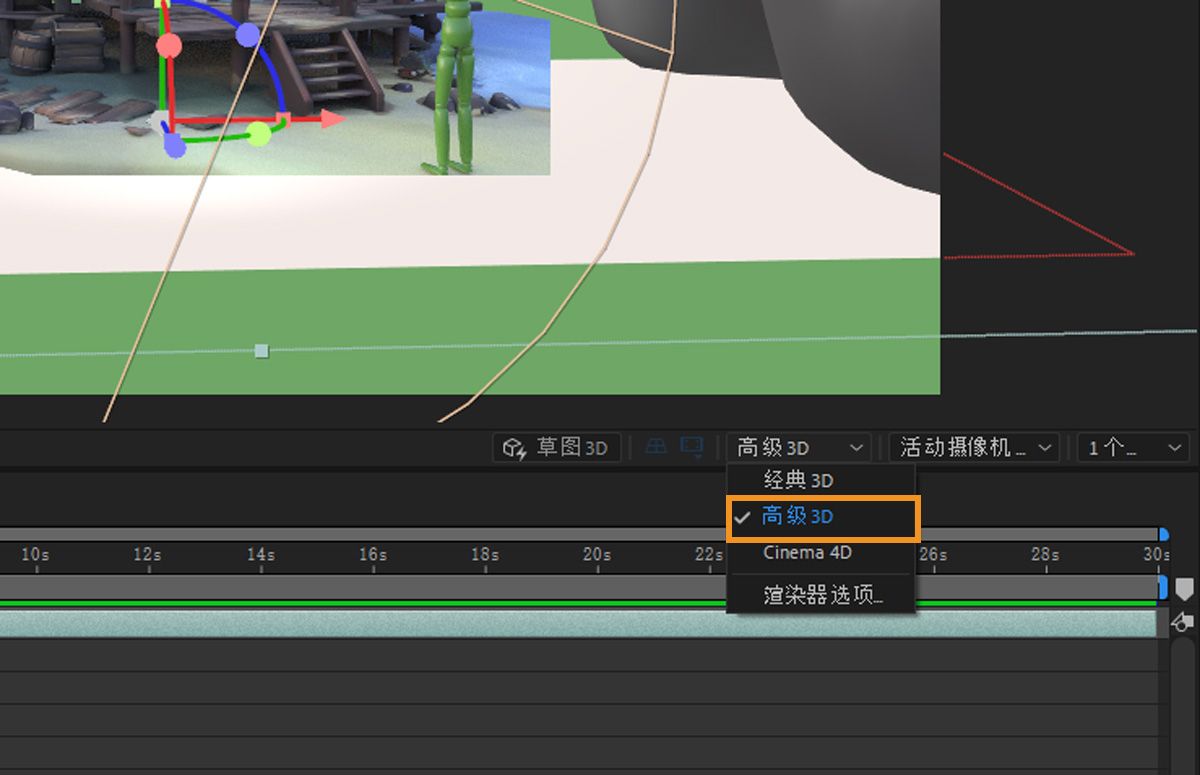Enable Draft 3D preview rendering
Image resolution: width=1200 pixels, height=775 pixels.
[x=555, y=447]
